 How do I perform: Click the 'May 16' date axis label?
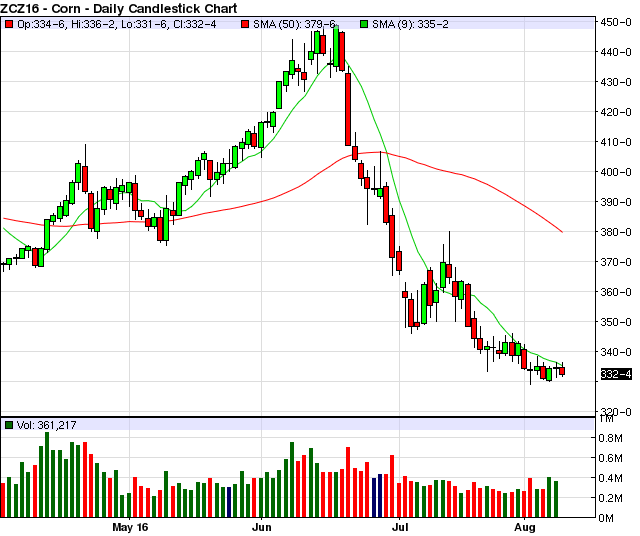(x=130, y=527)
